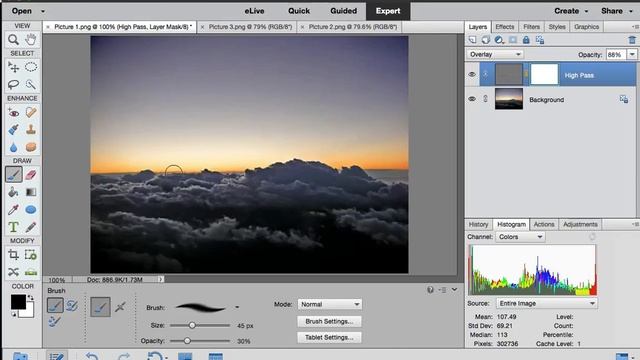This screenshot has width=640, height=360.
Task: Open the histogram Channel Colors dropdown
Action: [x=520, y=237]
